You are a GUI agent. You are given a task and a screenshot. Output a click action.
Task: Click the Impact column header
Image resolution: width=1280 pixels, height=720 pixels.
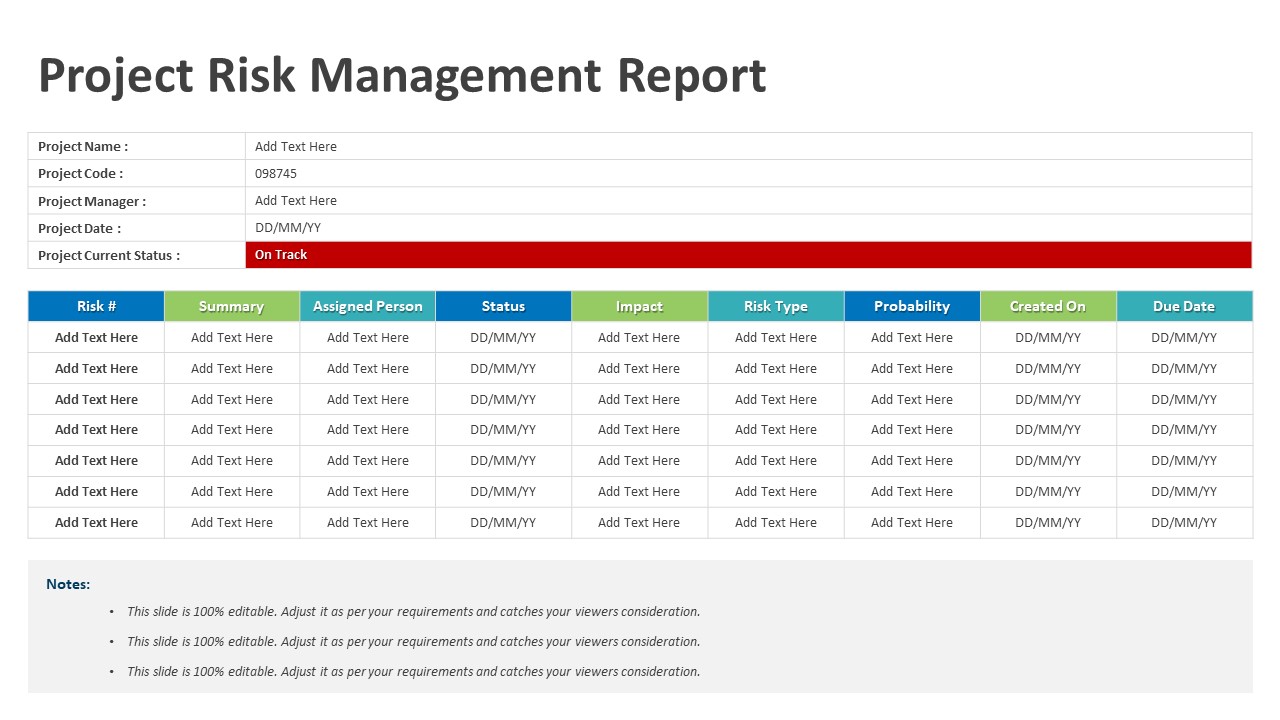(640, 306)
